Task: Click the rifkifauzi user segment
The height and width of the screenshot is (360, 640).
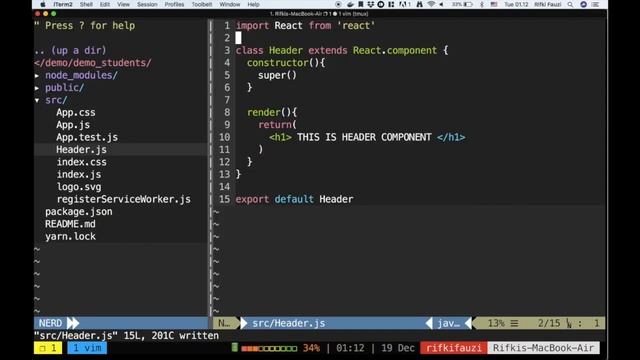Action: 453,348
